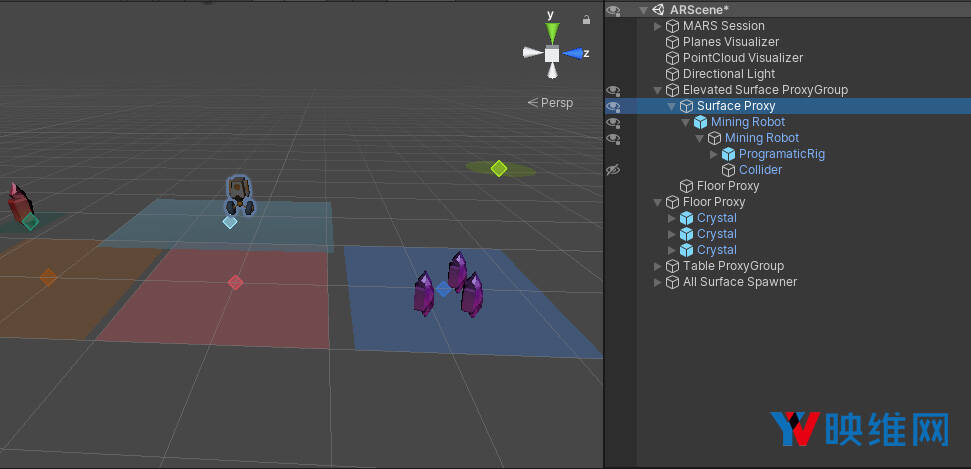971x469 pixels.
Task: Select Directional Light in the hierarchy
Action: [728, 74]
